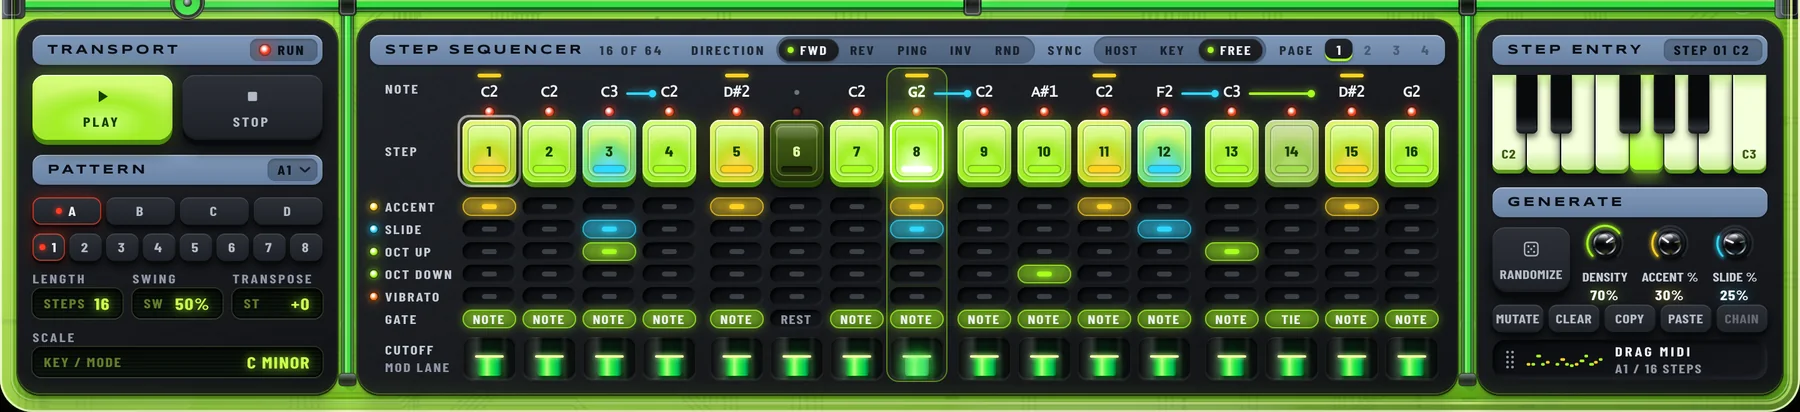Select step pad 16

click(x=1412, y=152)
